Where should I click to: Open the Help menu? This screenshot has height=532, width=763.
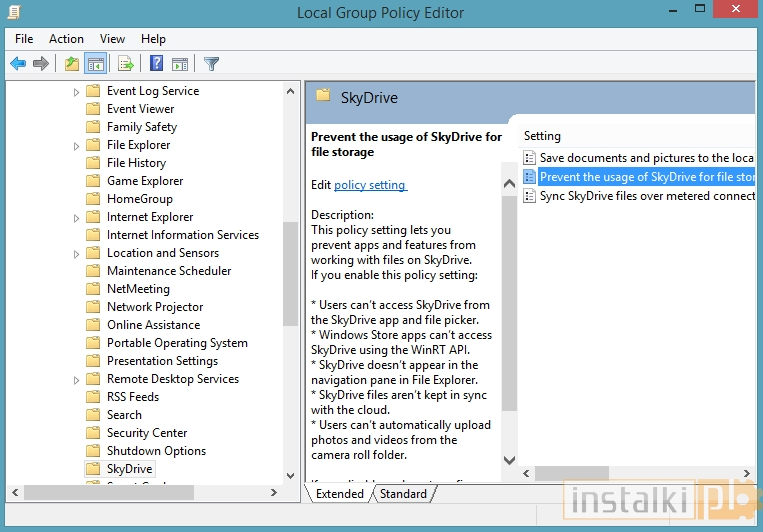[x=153, y=39]
